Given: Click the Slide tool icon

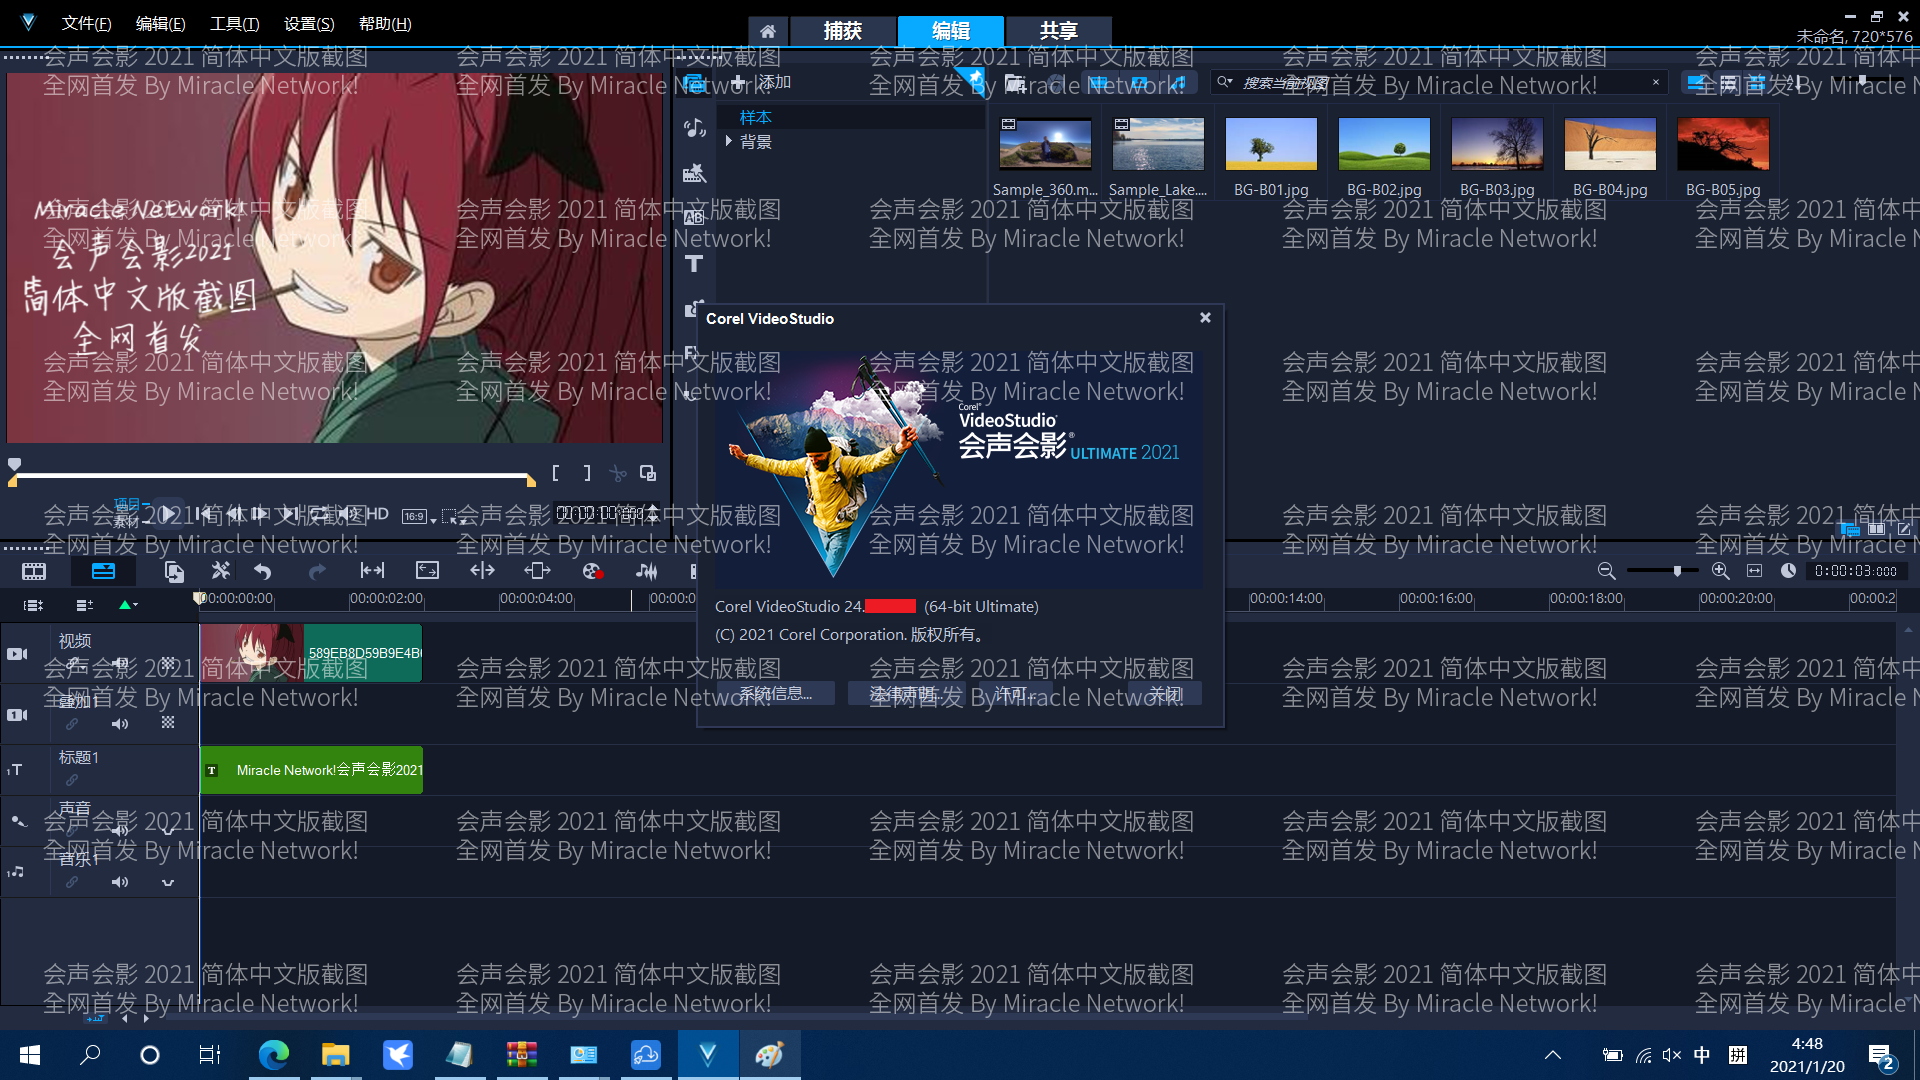Looking at the screenshot, I should click(x=537, y=571).
